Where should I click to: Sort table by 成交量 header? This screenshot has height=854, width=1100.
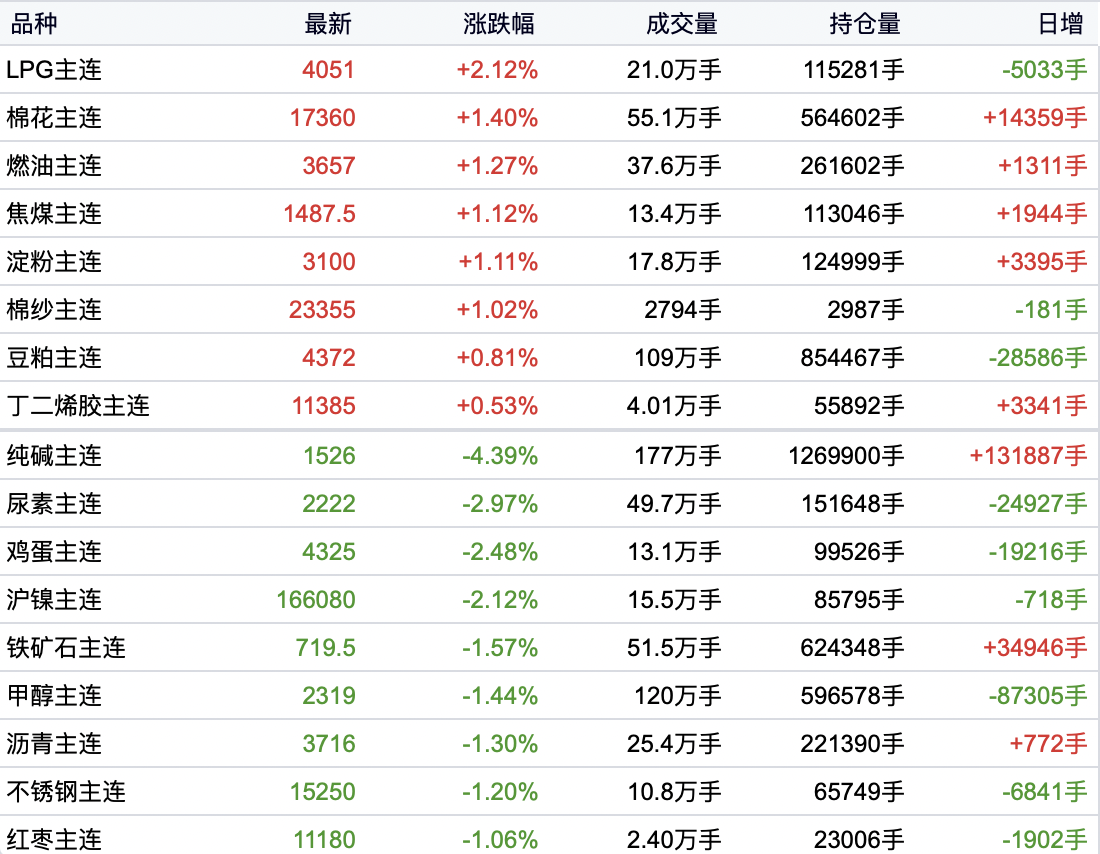pyautogui.click(x=682, y=24)
